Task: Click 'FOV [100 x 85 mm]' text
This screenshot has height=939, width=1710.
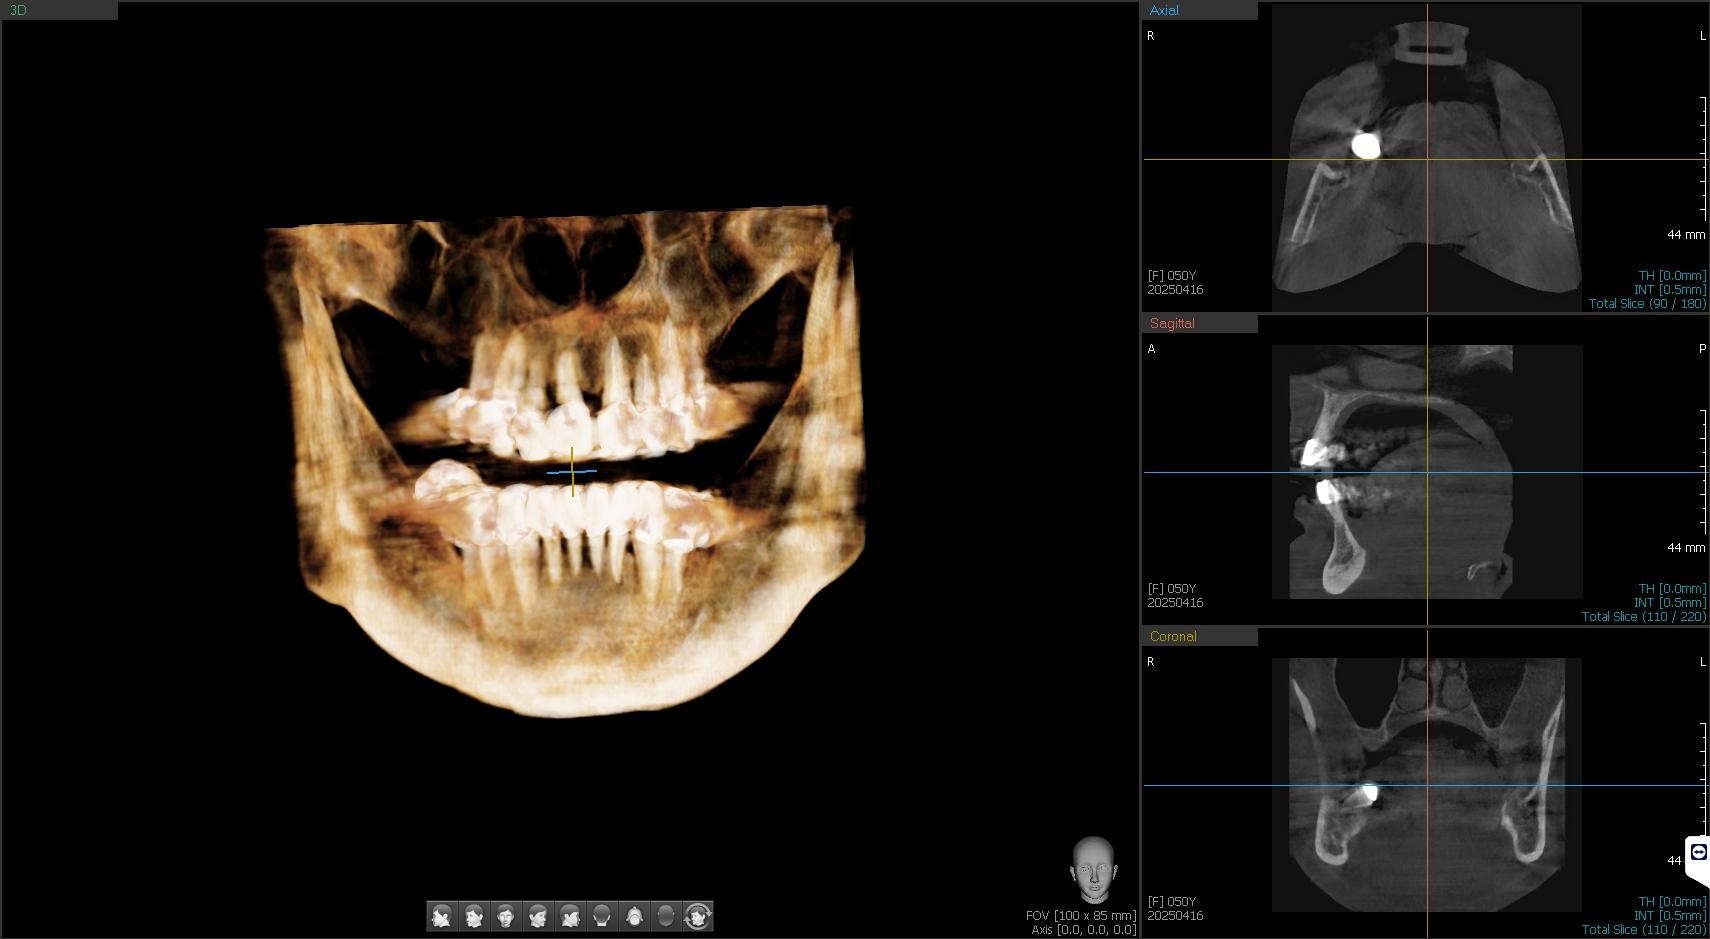Action: tap(1081, 916)
